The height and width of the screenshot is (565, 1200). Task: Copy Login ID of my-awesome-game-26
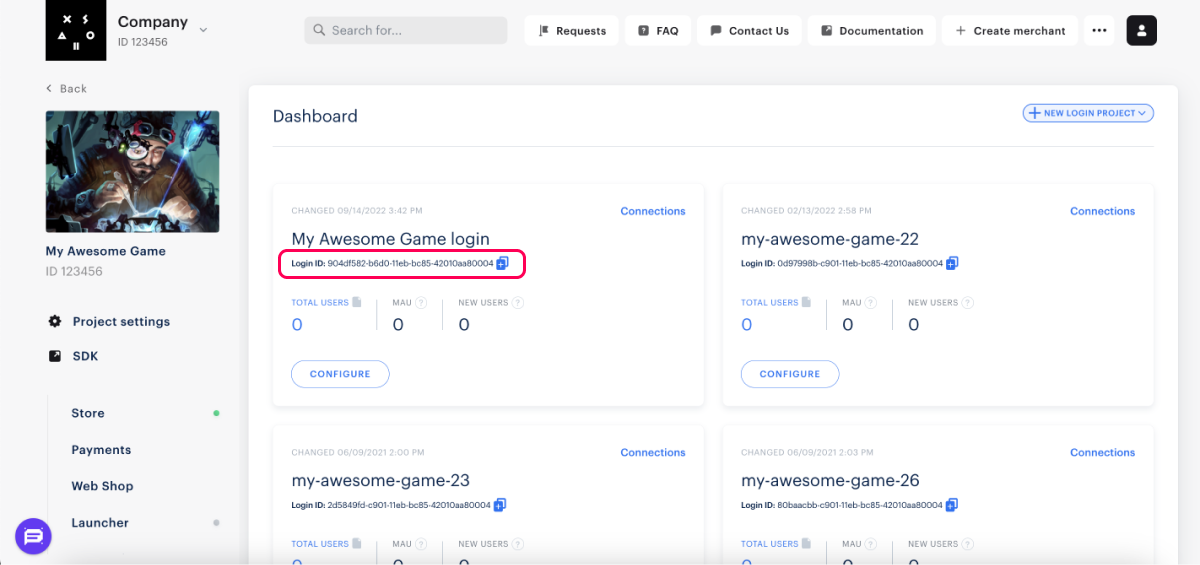click(952, 505)
